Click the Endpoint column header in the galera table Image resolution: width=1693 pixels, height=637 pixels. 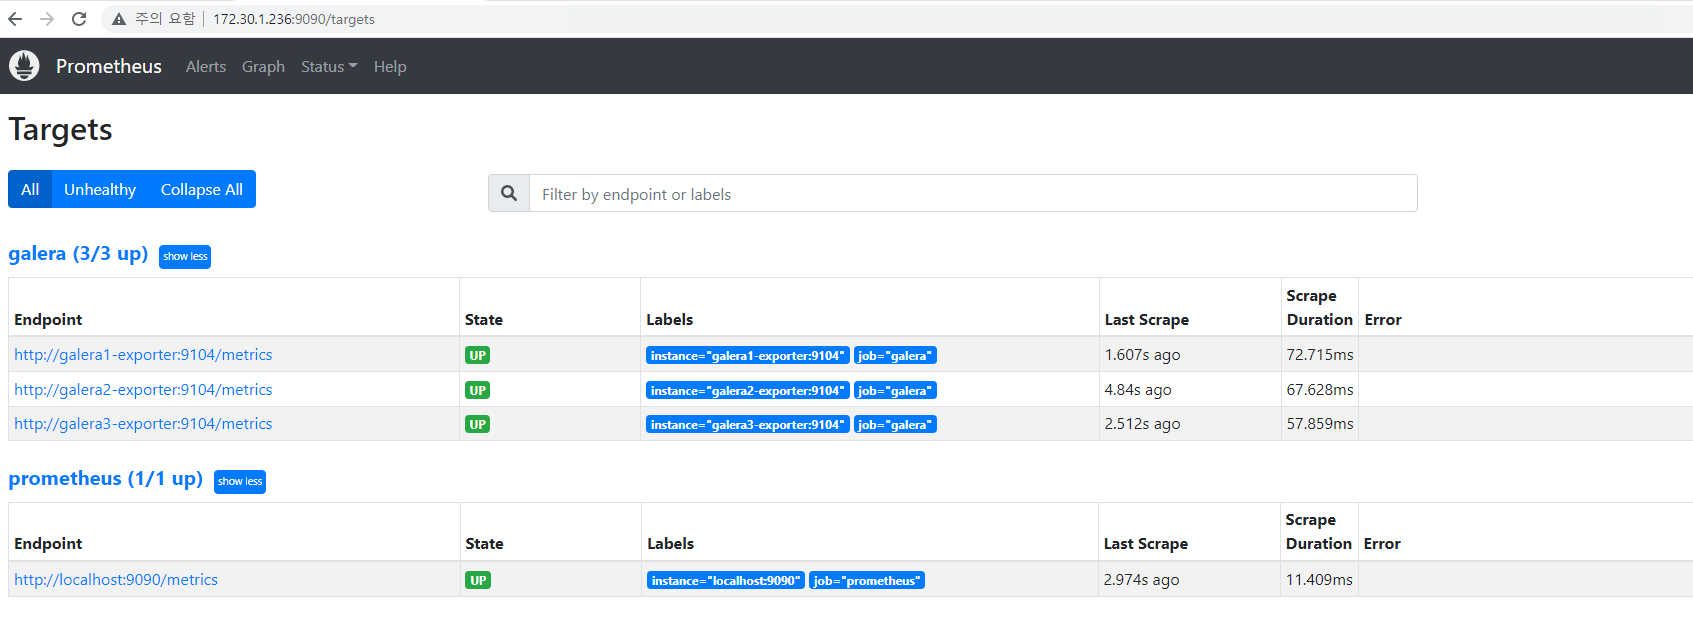pyautogui.click(x=48, y=320)
